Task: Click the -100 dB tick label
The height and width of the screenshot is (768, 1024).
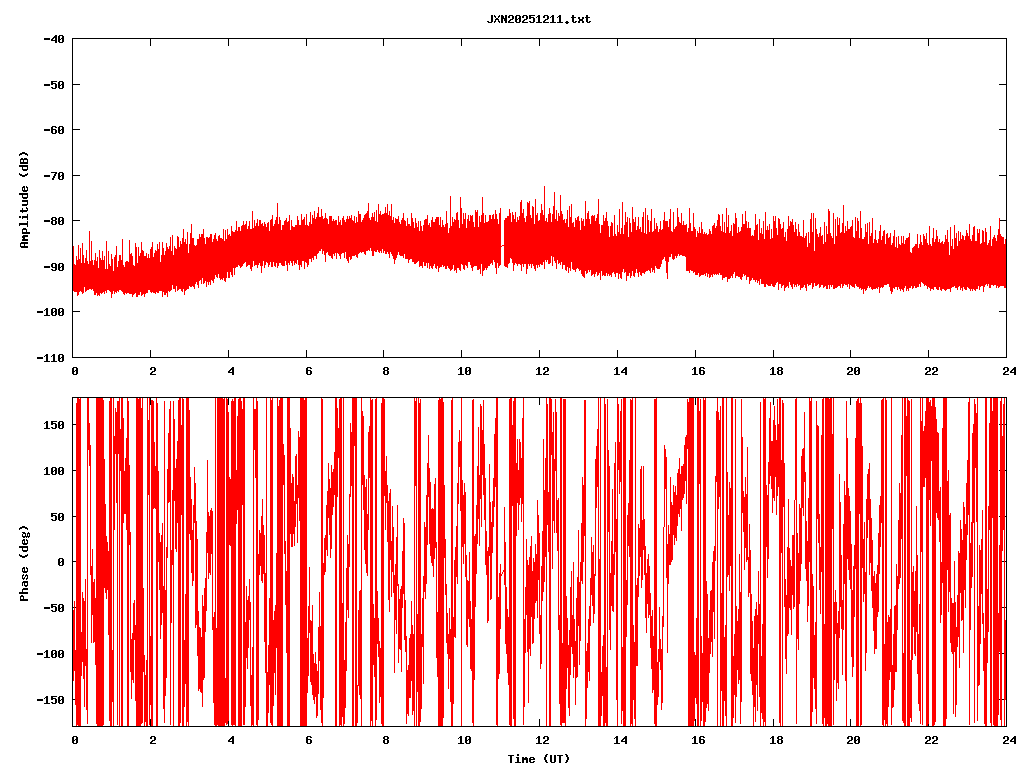Action: tap(51, 312)
